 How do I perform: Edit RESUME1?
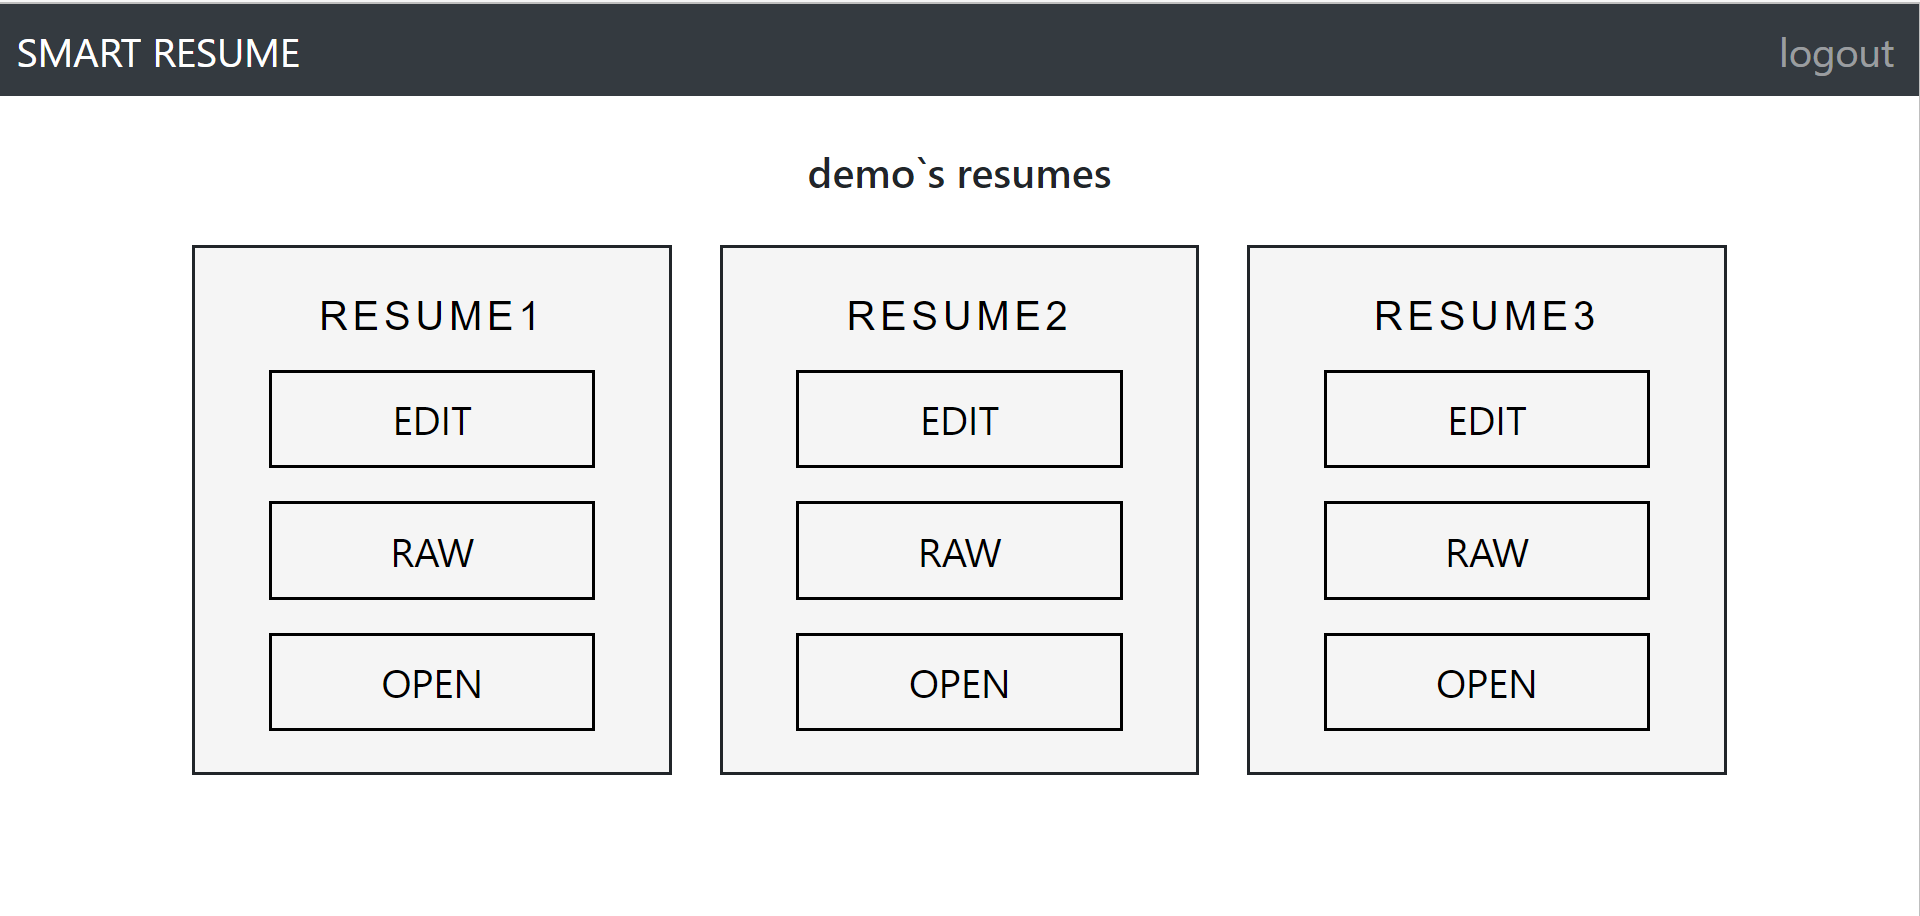coord(432,419)
